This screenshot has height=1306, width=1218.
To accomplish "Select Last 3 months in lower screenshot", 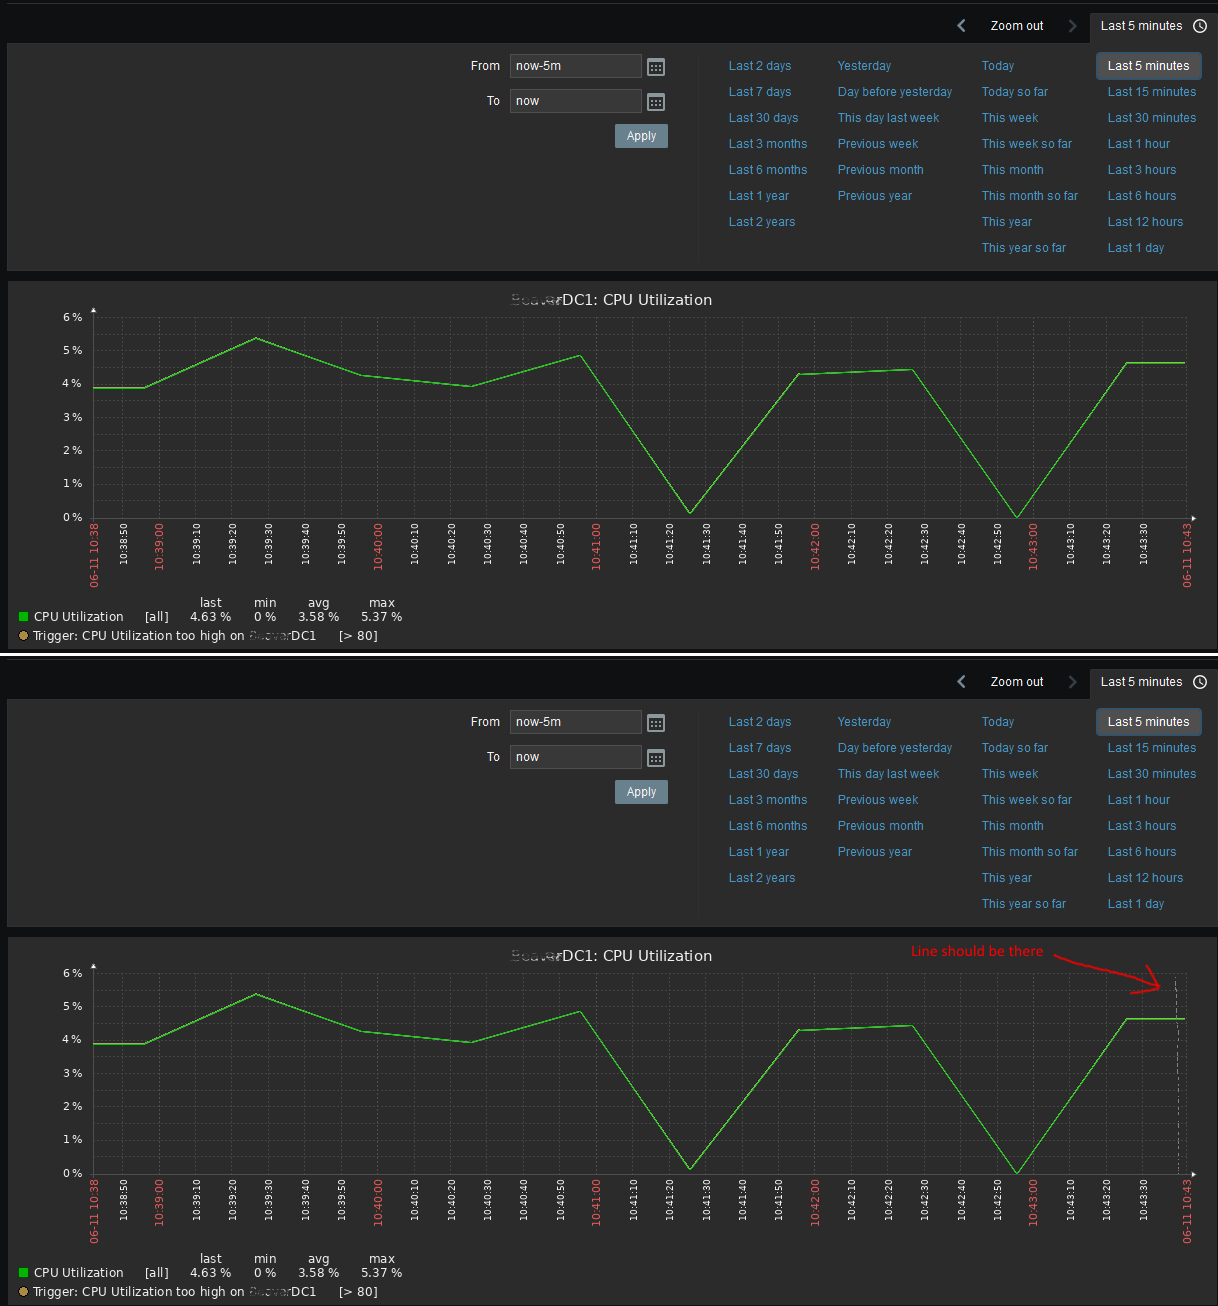I will [x=768, y=800].
